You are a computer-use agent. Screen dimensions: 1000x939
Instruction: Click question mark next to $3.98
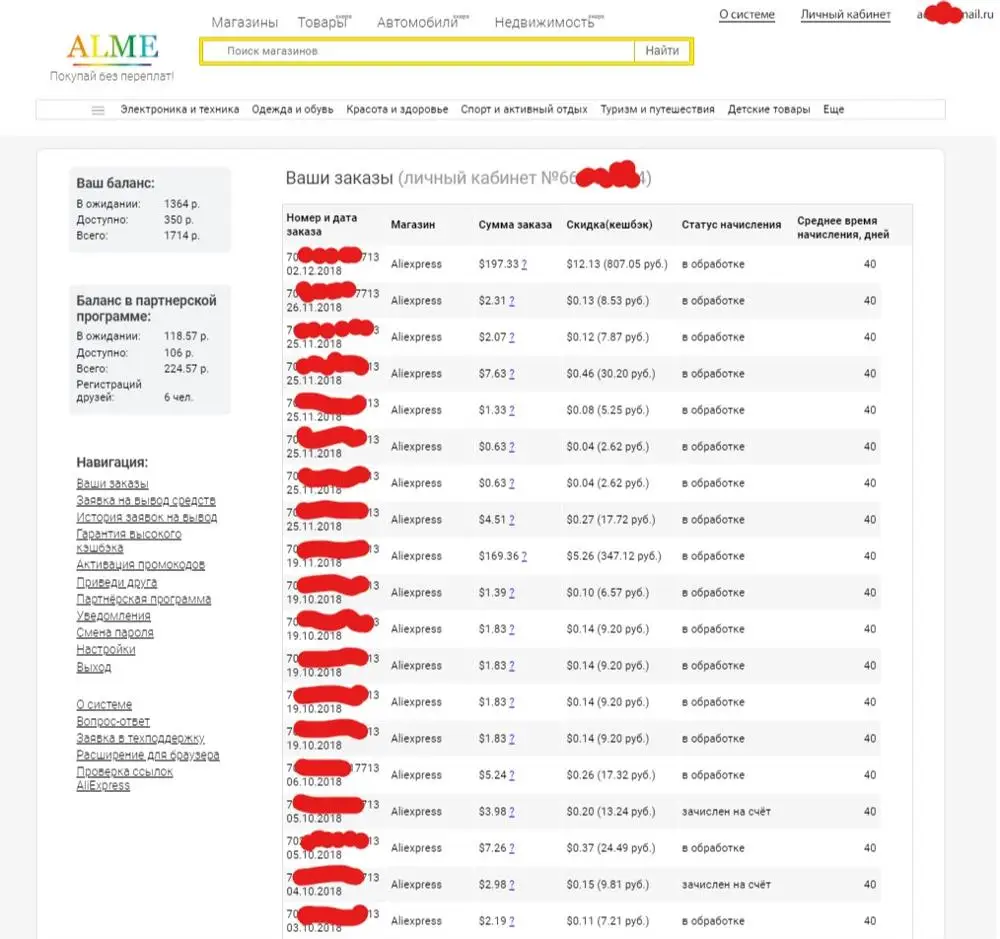pyautogui.click(x=511, y=811)
